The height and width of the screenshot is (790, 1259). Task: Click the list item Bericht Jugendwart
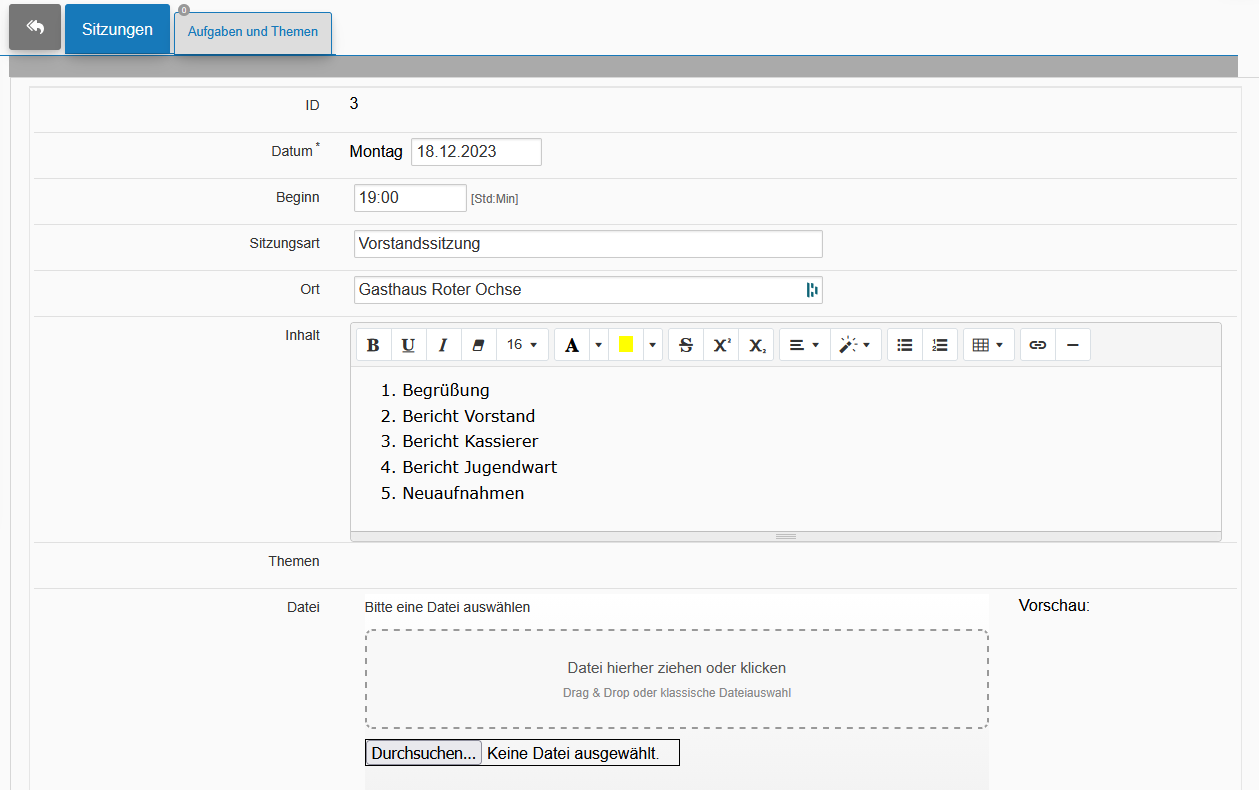point(480,467)
